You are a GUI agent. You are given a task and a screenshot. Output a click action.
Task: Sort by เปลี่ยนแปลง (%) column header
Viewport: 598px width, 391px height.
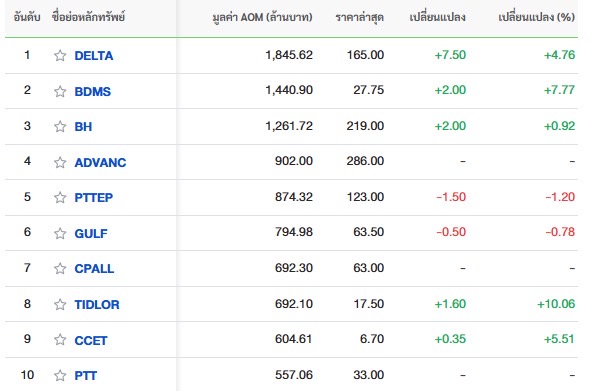coord(537,17)
